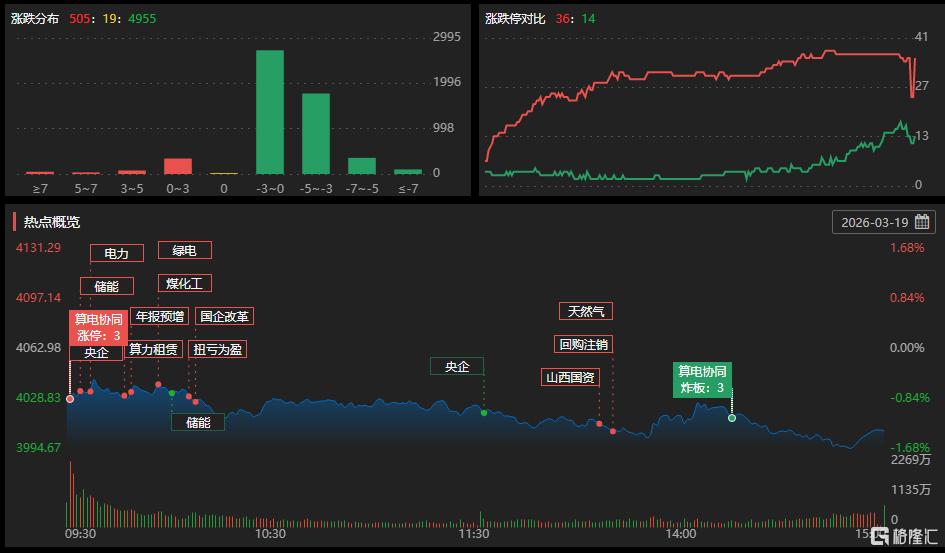Screen dimensions: 945x553
Task: Select the green 储能 label below chart
Action: click(198, 422)
